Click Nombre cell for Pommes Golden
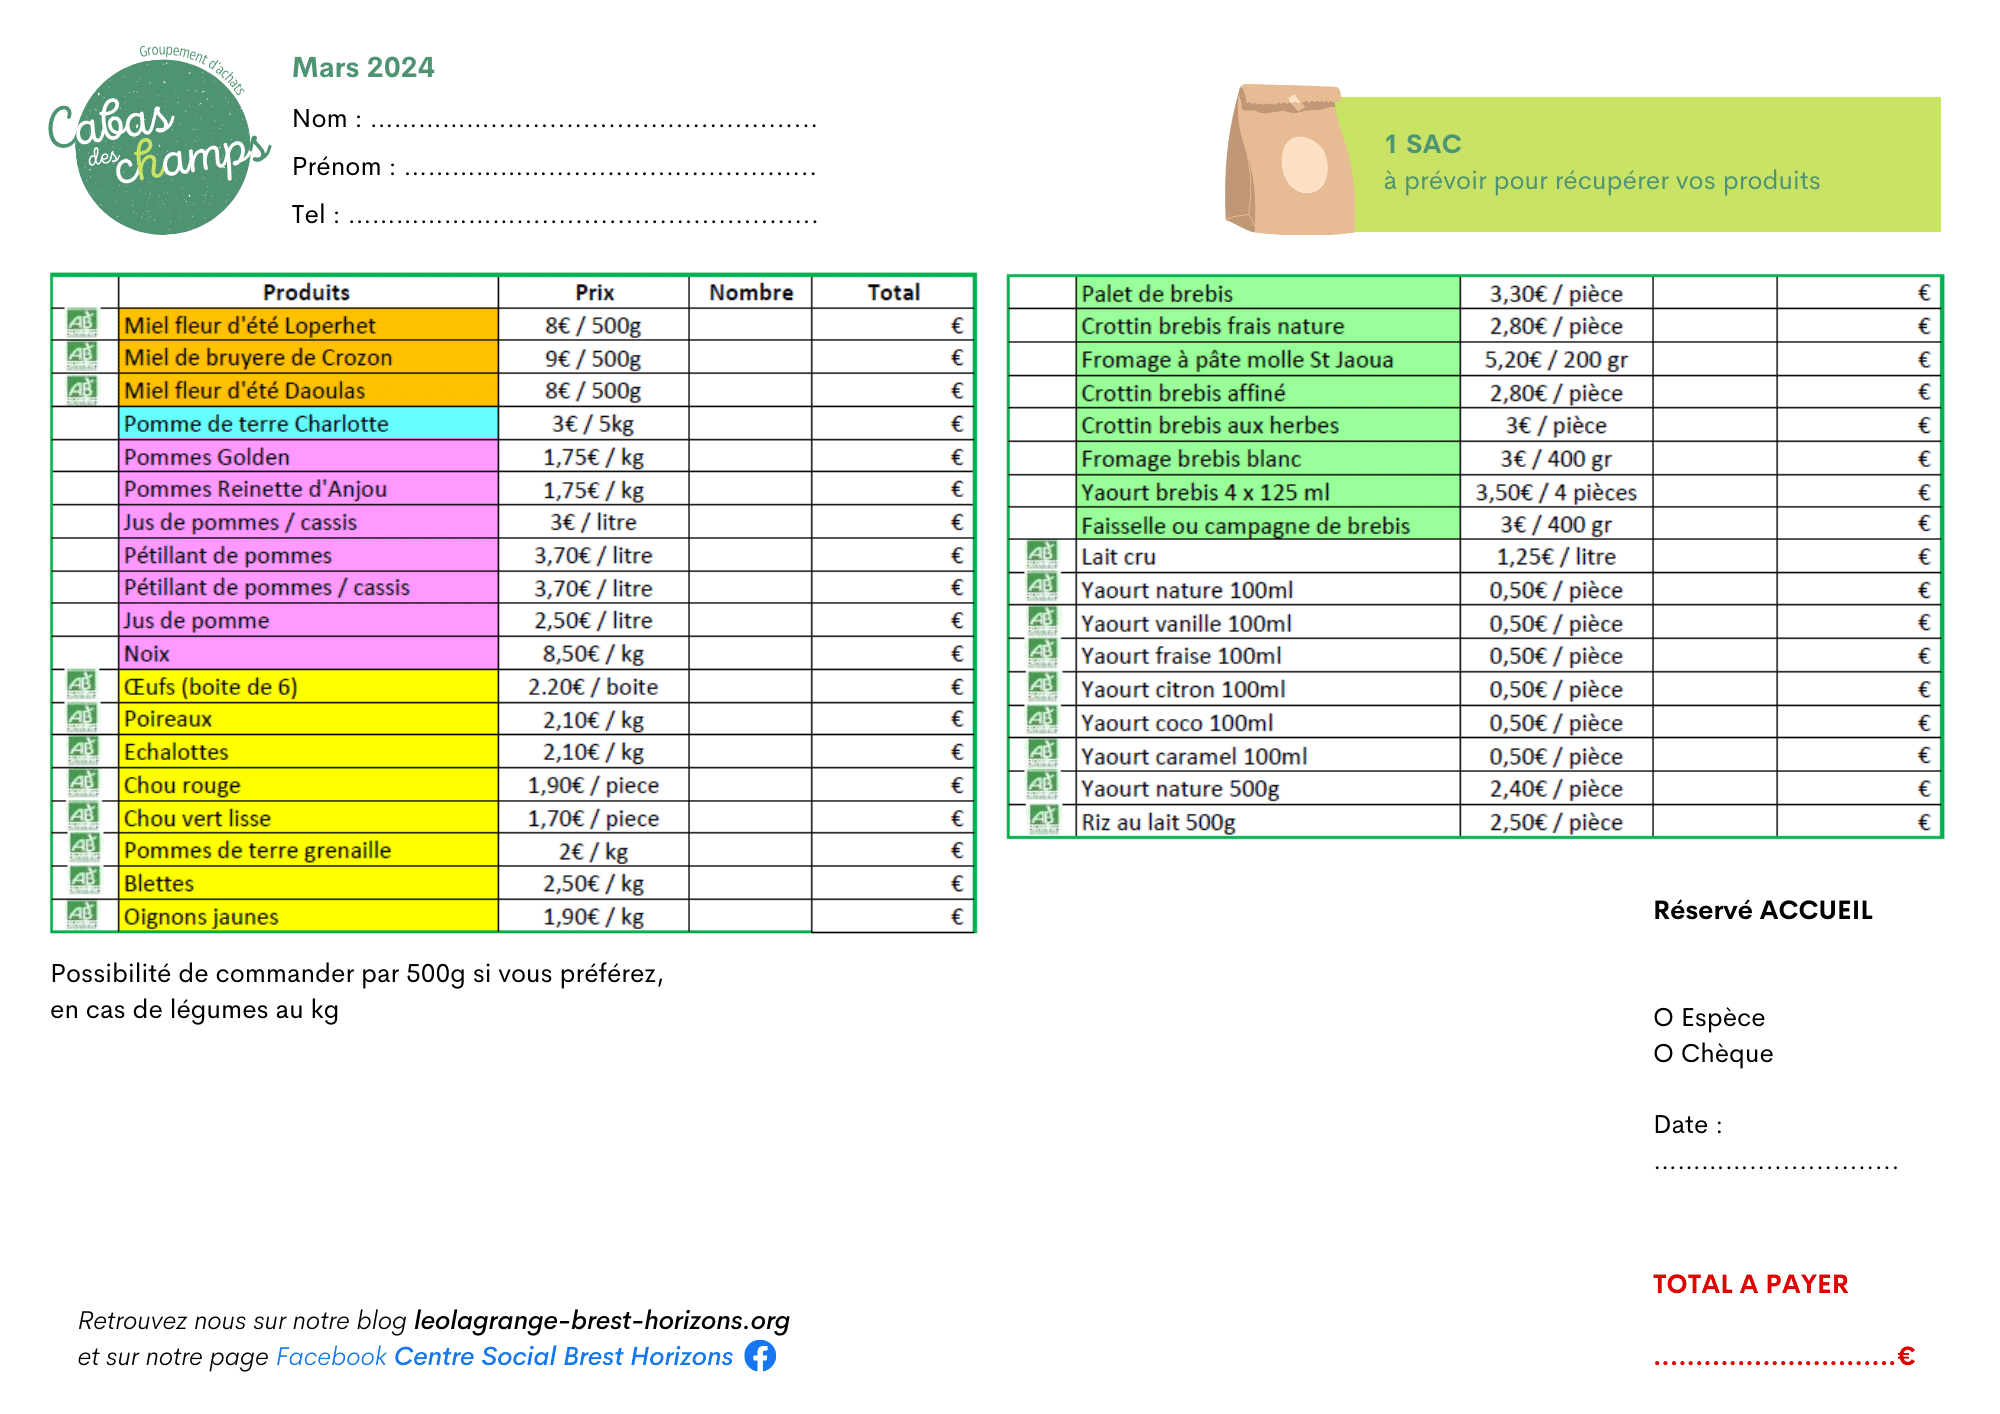Viewport: 2000px width, 1414px height. click(x=750, y=457)
